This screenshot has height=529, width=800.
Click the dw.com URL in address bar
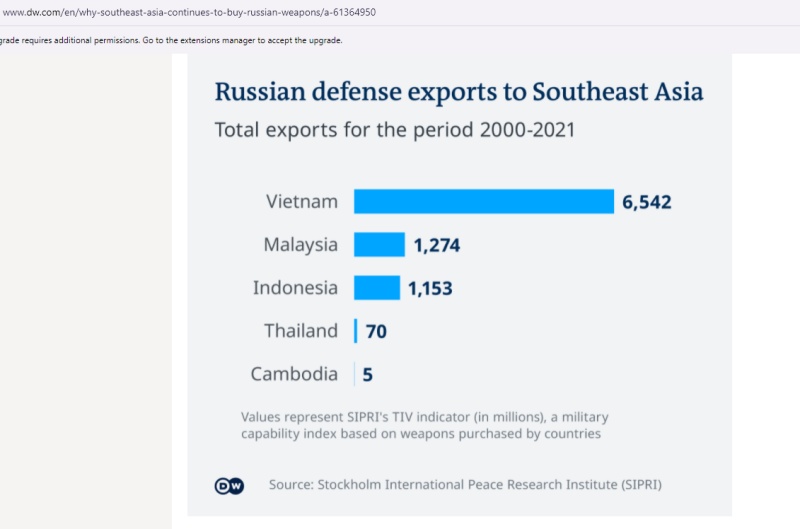(x=188, y=12)
